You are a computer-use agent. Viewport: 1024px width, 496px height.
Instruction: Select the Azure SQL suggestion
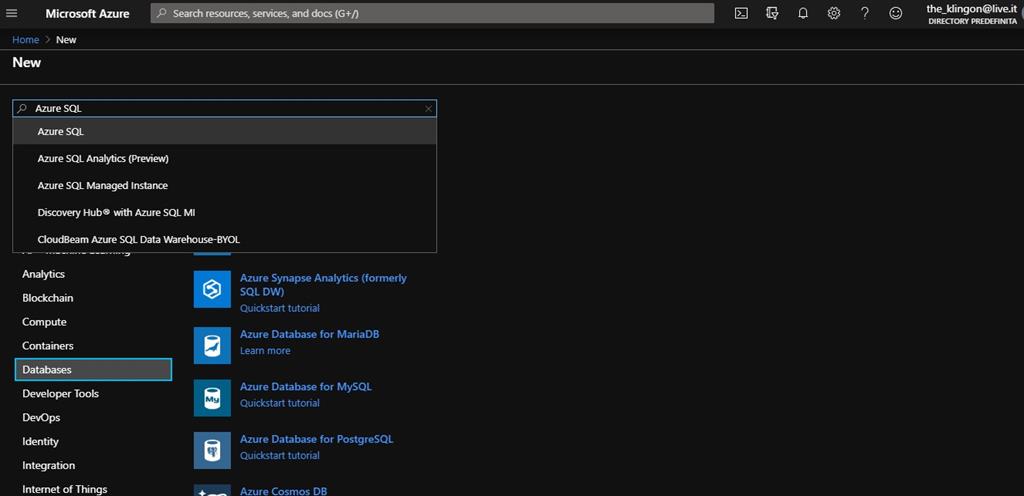tap(225, 131)
